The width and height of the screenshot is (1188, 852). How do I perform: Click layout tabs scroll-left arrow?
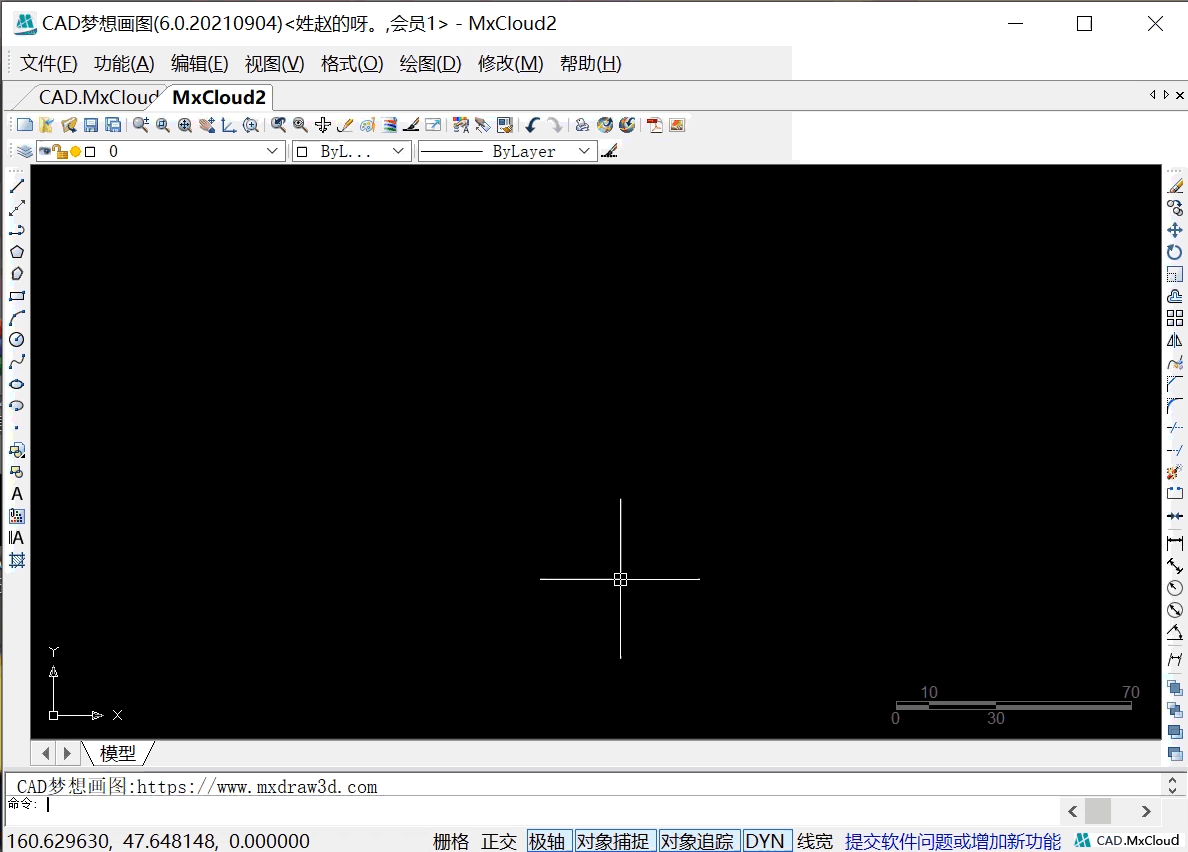pos(45,754)
